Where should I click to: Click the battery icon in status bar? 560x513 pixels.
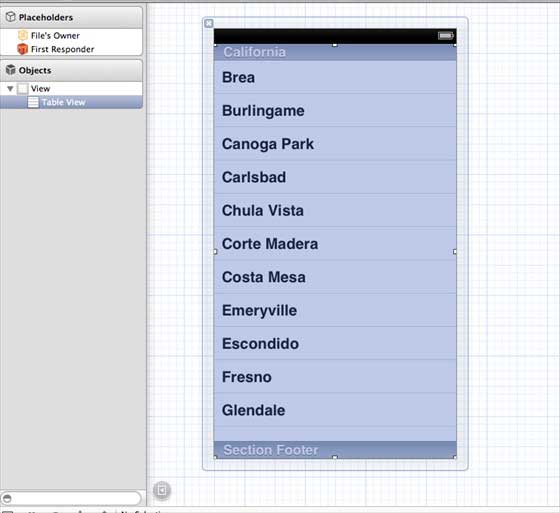(x=445, y=35)
